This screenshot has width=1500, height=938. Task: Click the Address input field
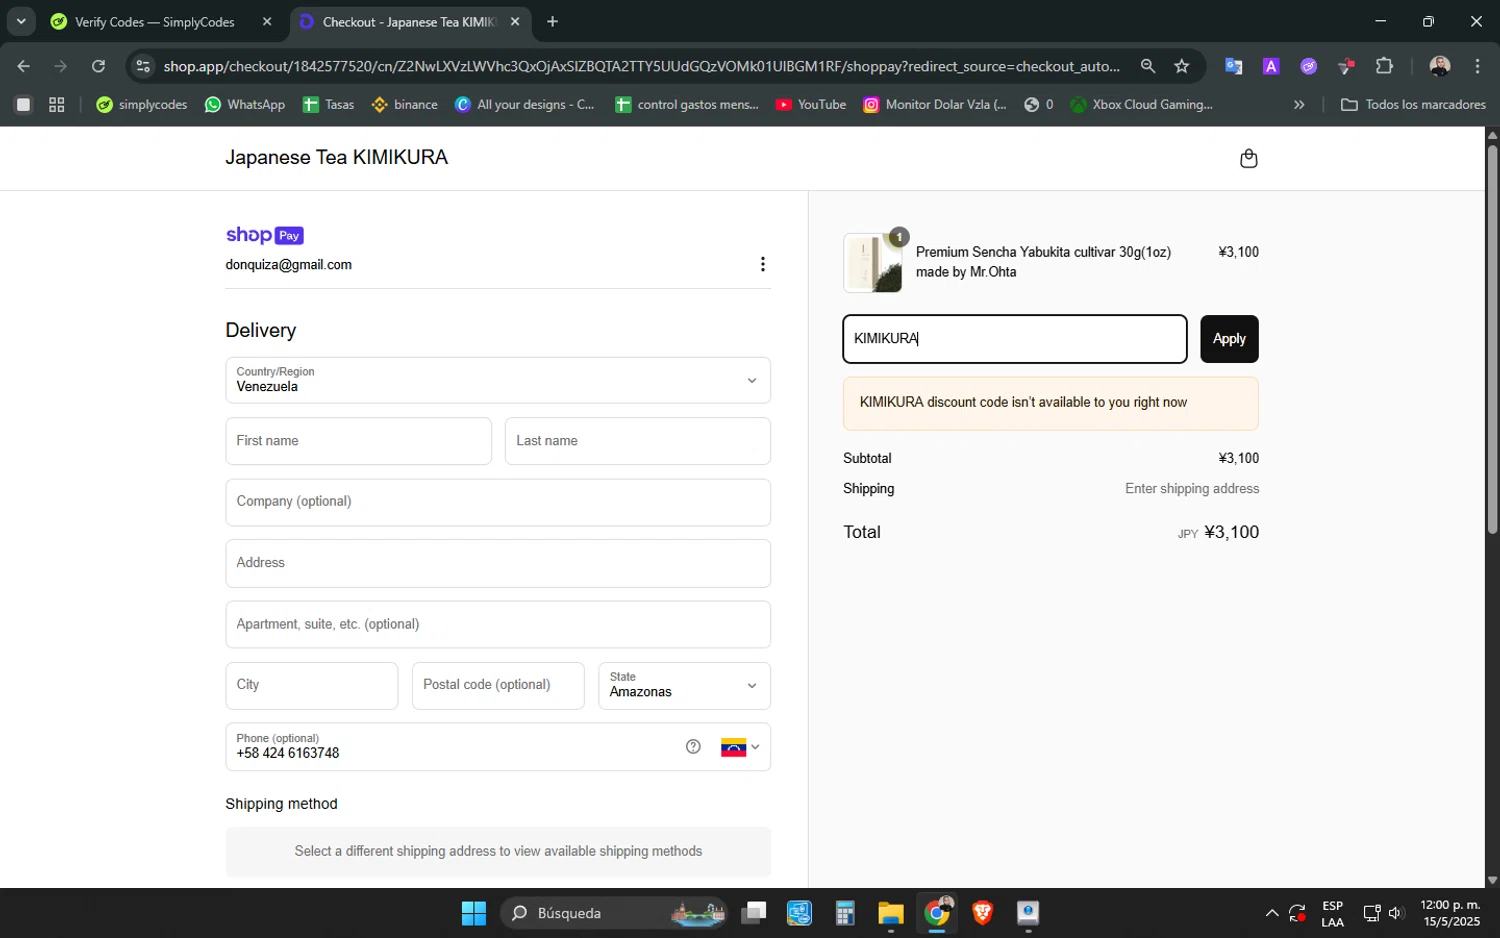(498, 563)
